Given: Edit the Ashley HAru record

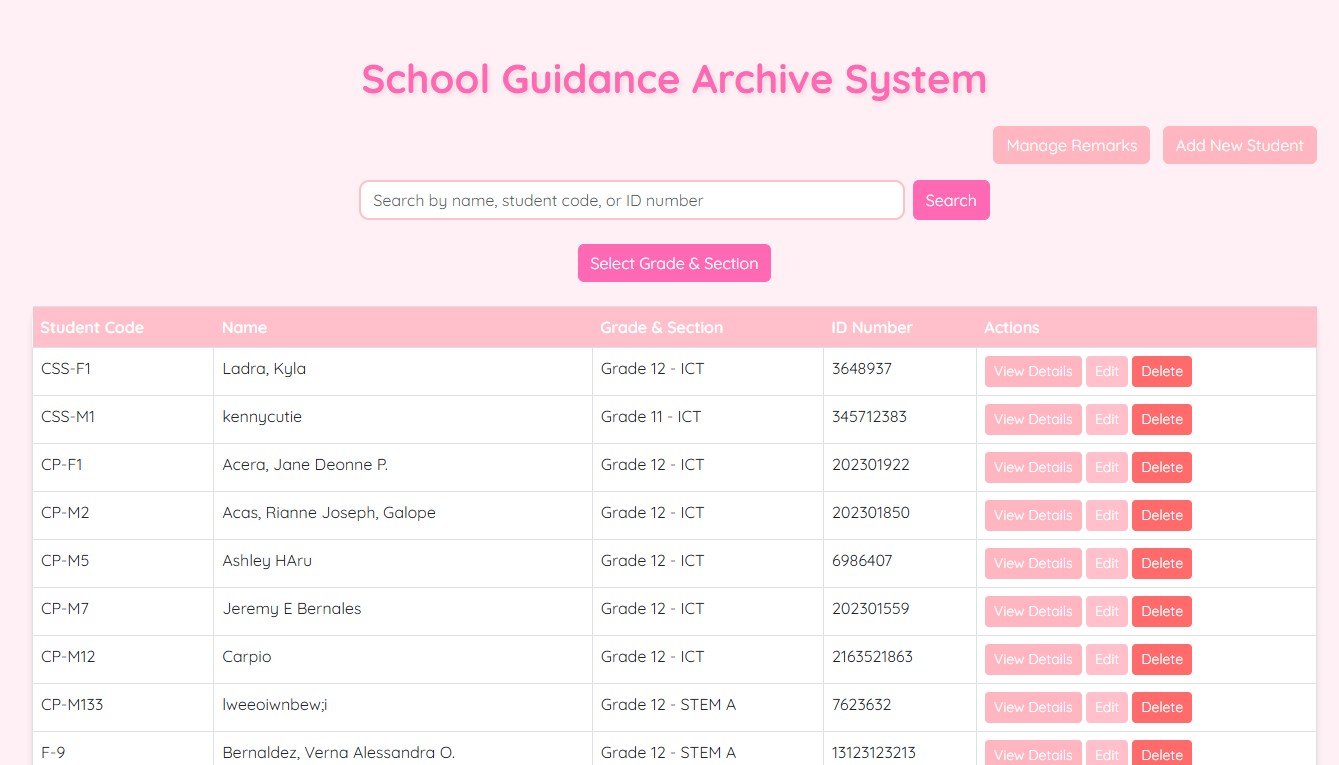Looking at the screenshot, I should tap(1107, 563).
